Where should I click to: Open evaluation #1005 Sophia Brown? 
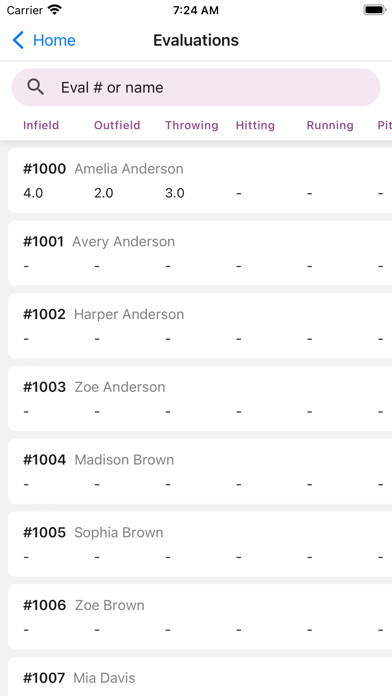pos(200,544)
